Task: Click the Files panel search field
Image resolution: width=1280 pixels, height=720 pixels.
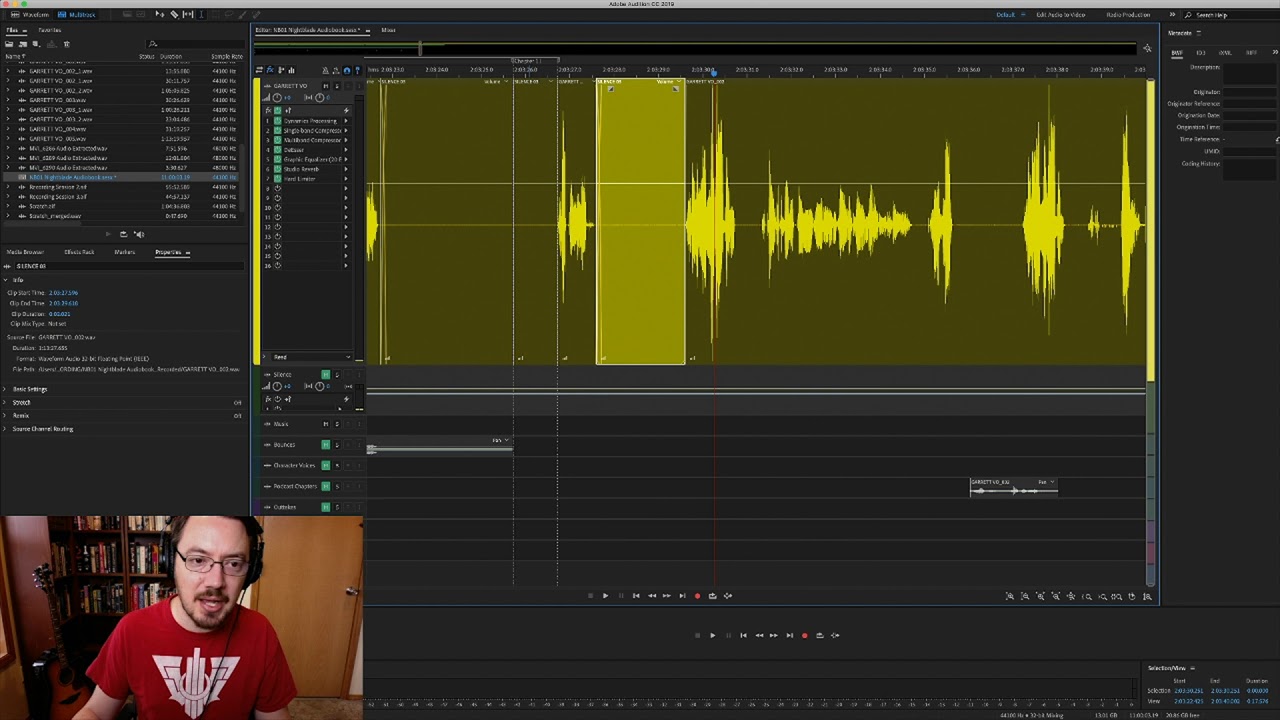Action: pos(195,44)
